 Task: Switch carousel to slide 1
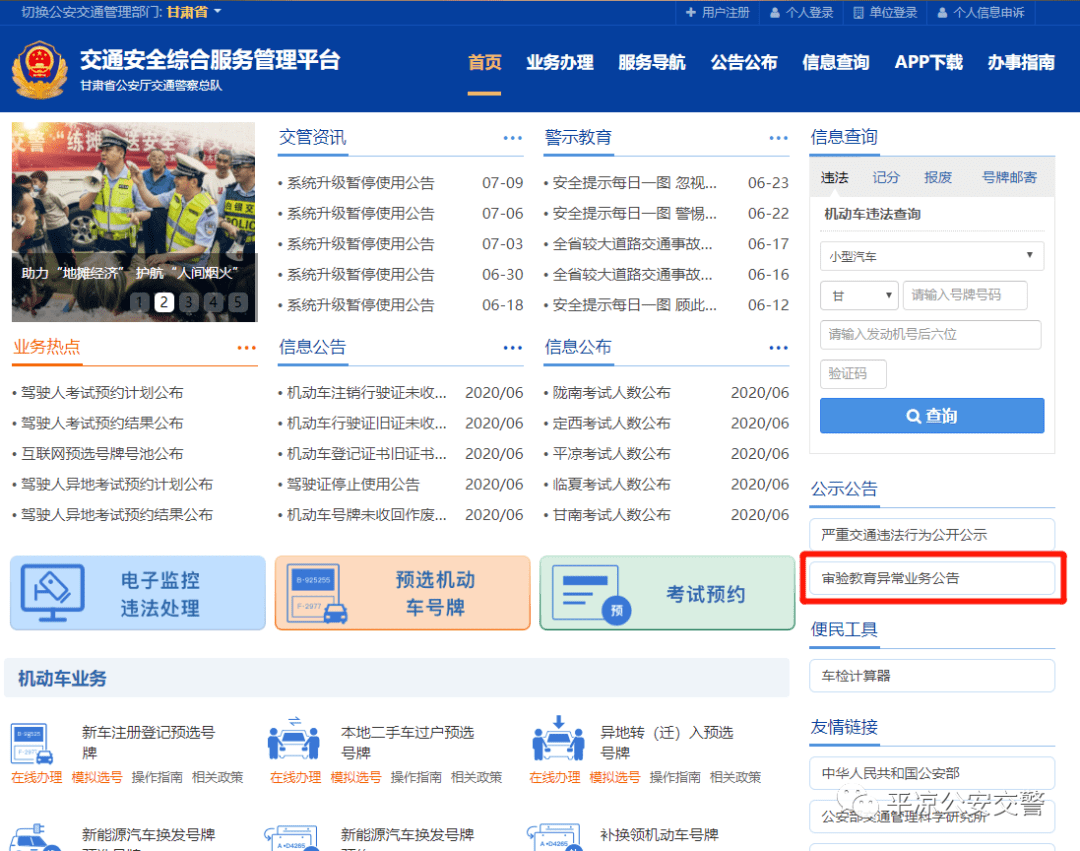click(x=140, y=302)
